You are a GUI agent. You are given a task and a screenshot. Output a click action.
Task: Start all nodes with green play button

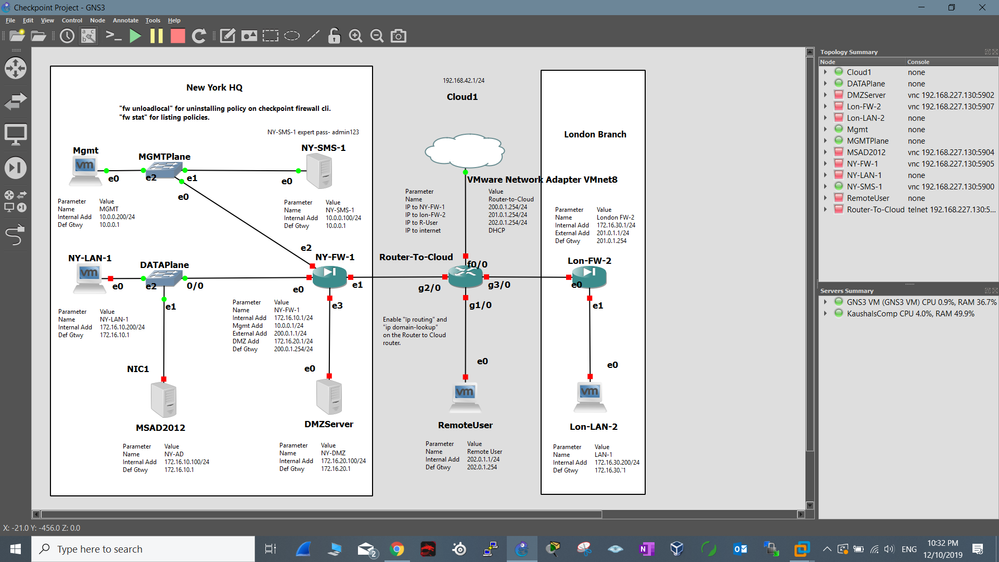(x=135, y=36)
